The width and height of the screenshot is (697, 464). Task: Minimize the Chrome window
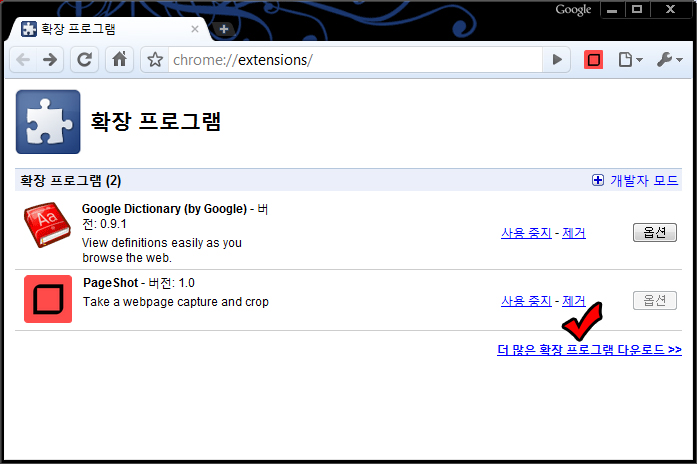pos(612,9)
